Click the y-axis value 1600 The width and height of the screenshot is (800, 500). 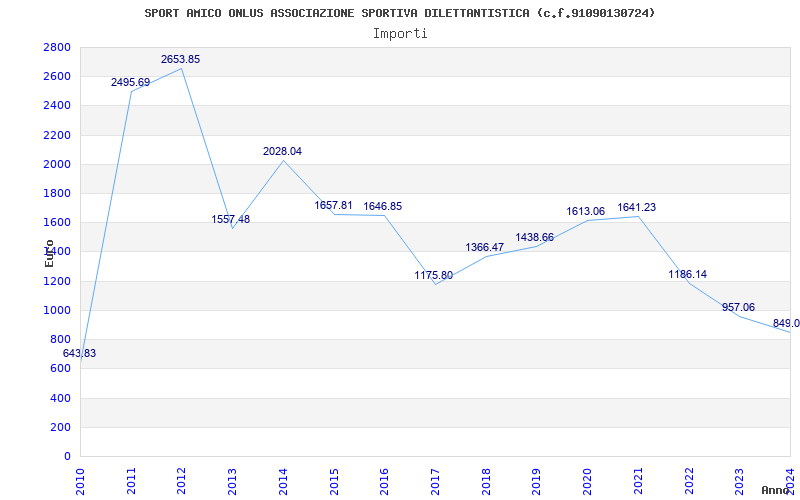tap(57, 222)
